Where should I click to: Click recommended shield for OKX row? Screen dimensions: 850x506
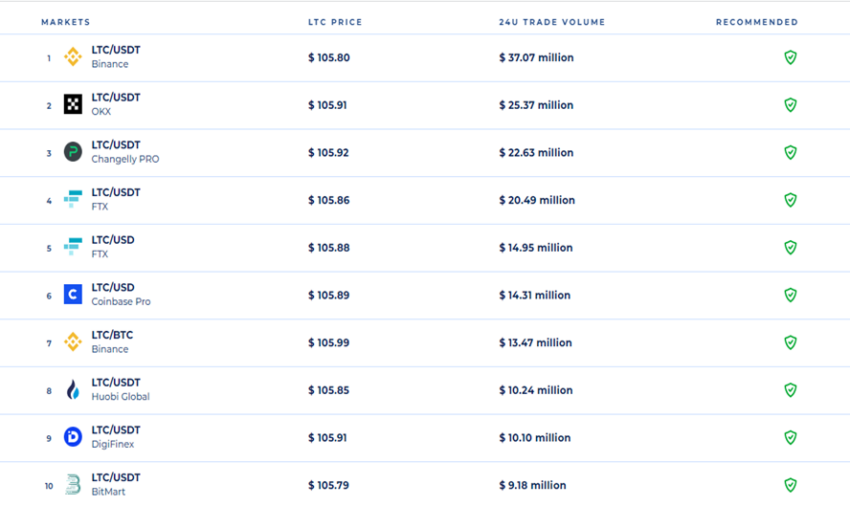[790, 105]
